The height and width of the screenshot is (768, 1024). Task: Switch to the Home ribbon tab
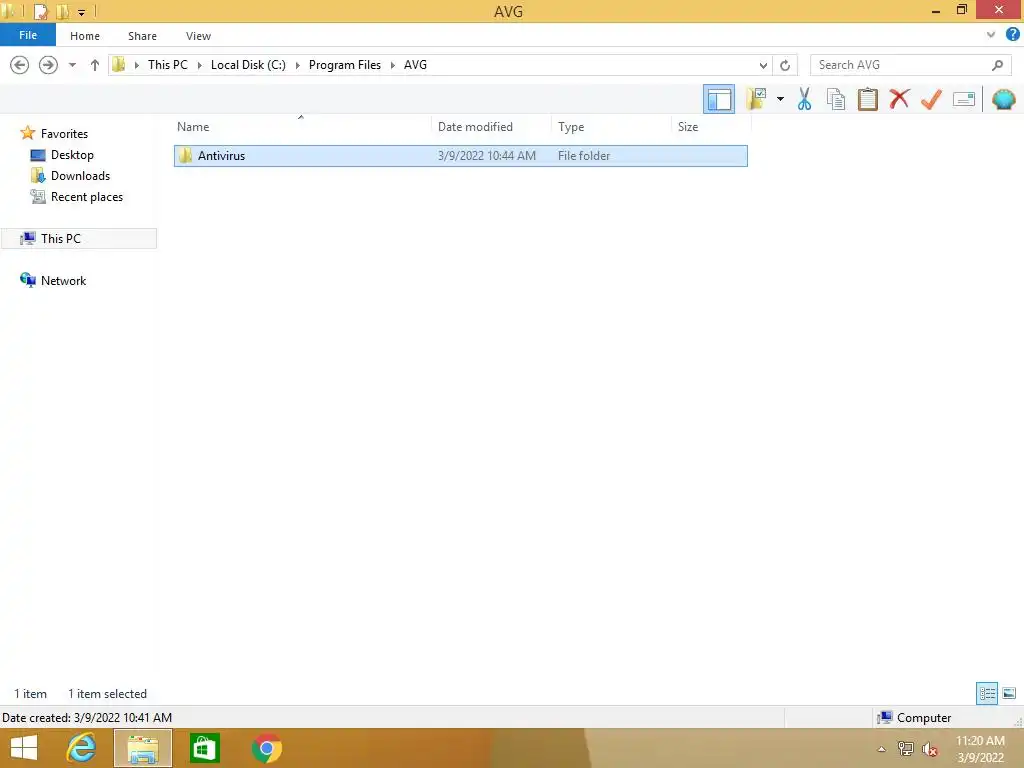(x=85, y=36)
